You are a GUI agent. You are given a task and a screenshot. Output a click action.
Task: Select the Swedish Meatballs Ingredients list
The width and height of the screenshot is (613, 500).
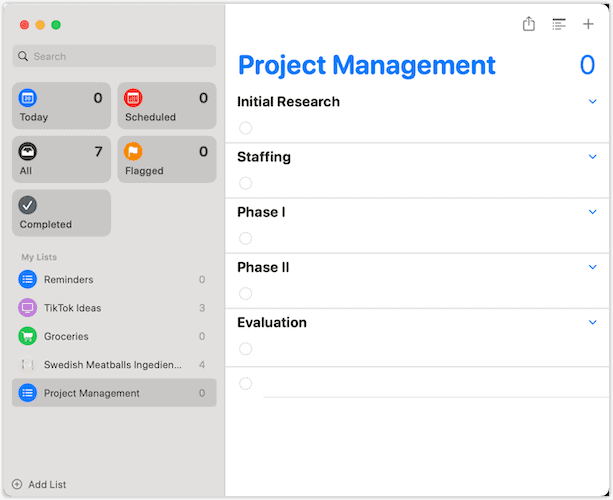113,365
